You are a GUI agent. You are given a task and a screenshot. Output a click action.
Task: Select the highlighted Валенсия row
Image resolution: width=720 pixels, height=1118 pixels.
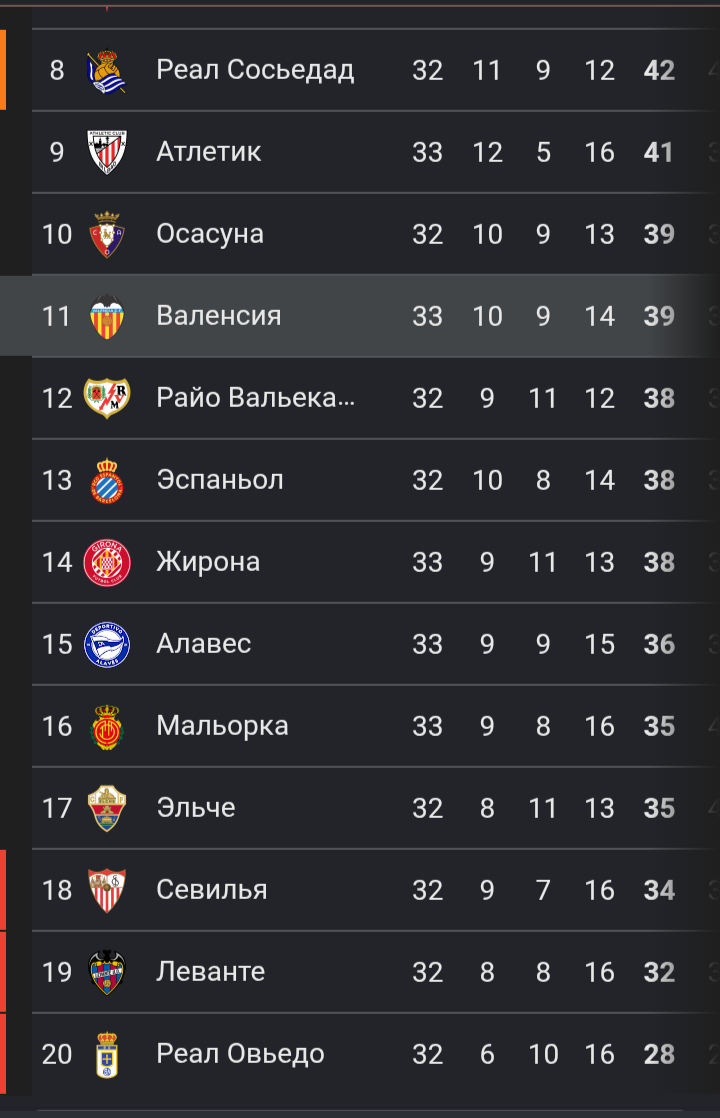tap(360, 316)
